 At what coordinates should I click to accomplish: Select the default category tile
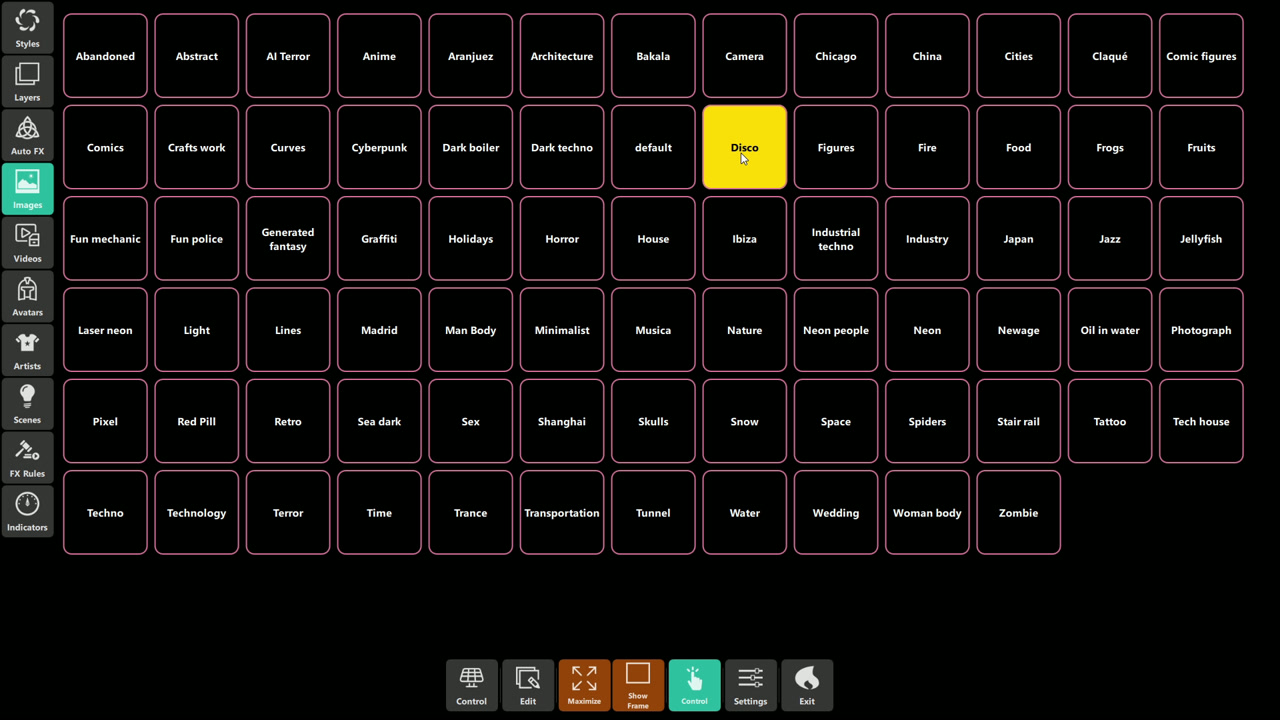click(653, 147)
